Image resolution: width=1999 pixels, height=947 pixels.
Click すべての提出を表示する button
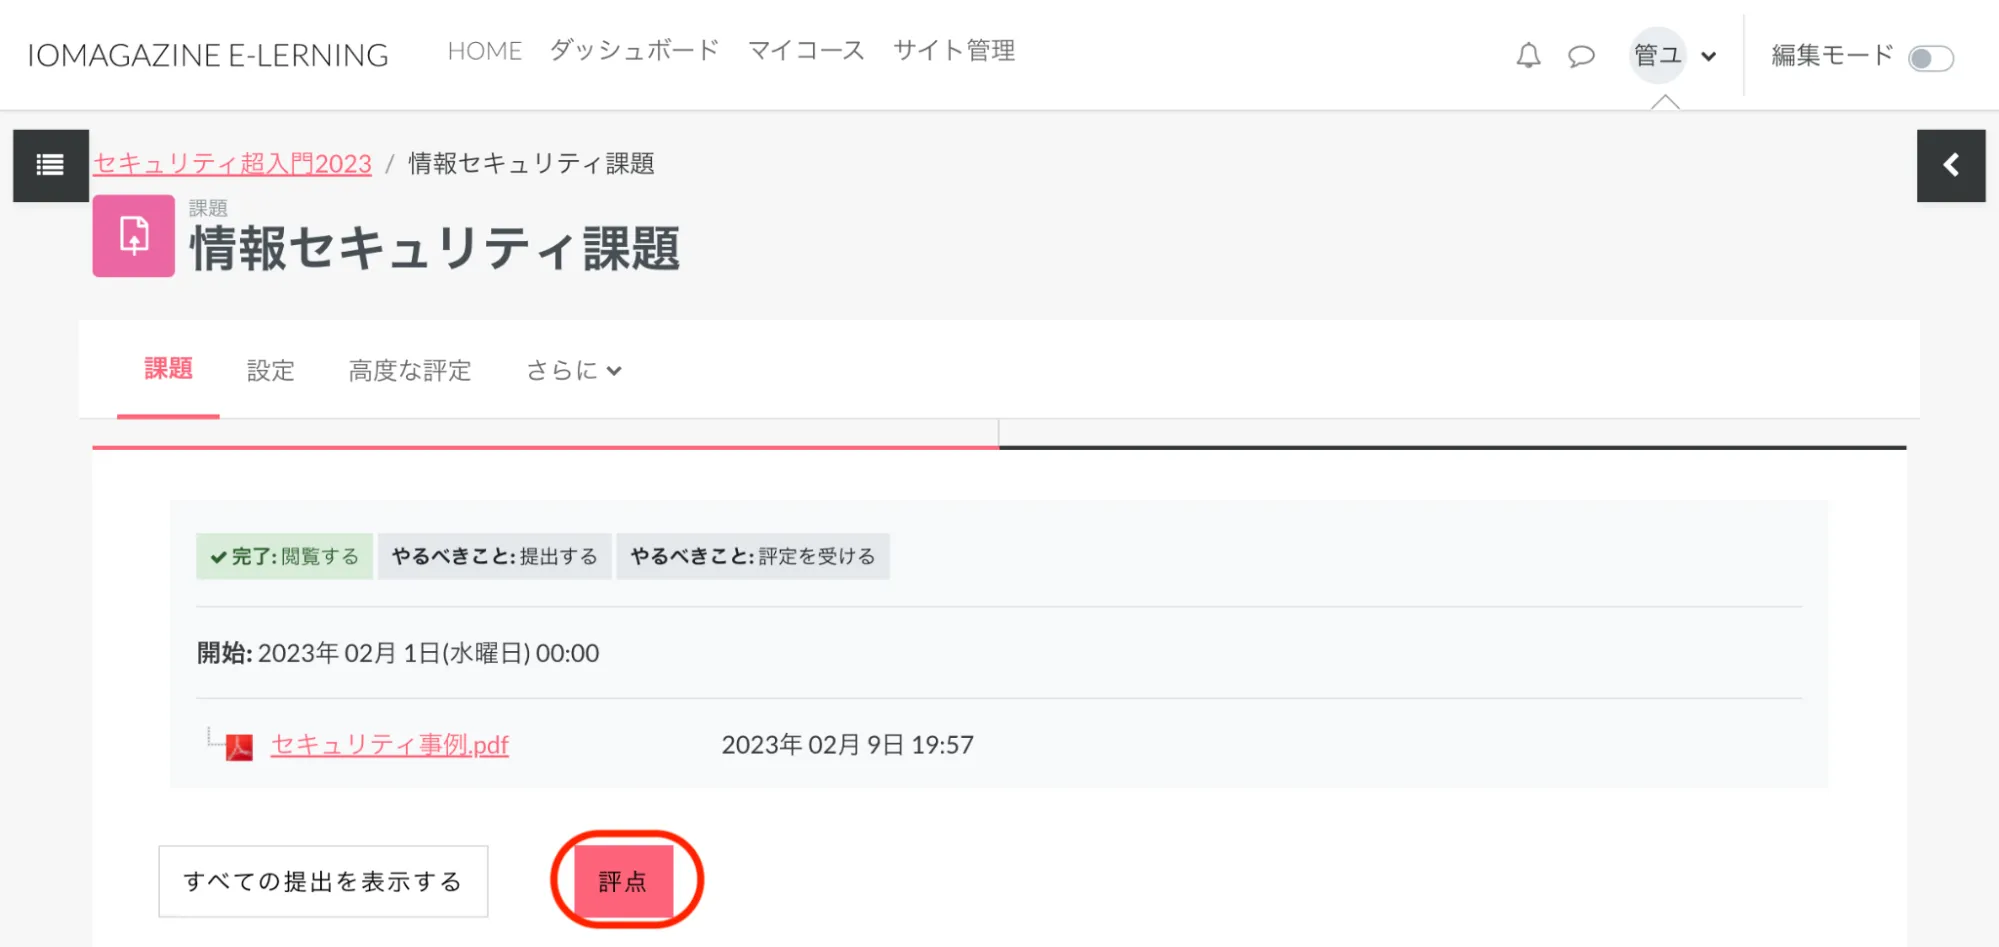point(323,881)
